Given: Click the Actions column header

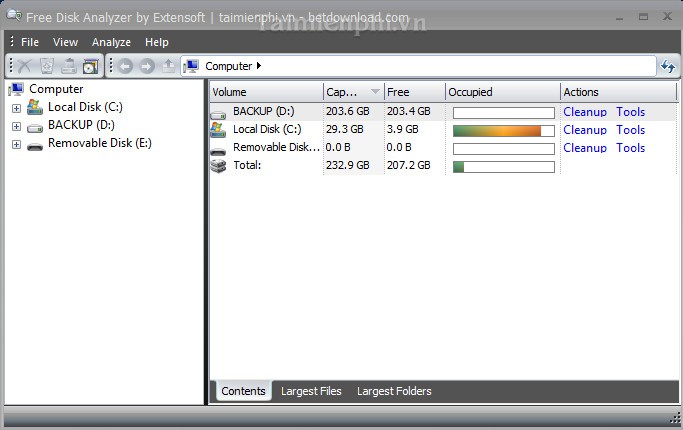Looking at the screenshot, I should 618,92.
